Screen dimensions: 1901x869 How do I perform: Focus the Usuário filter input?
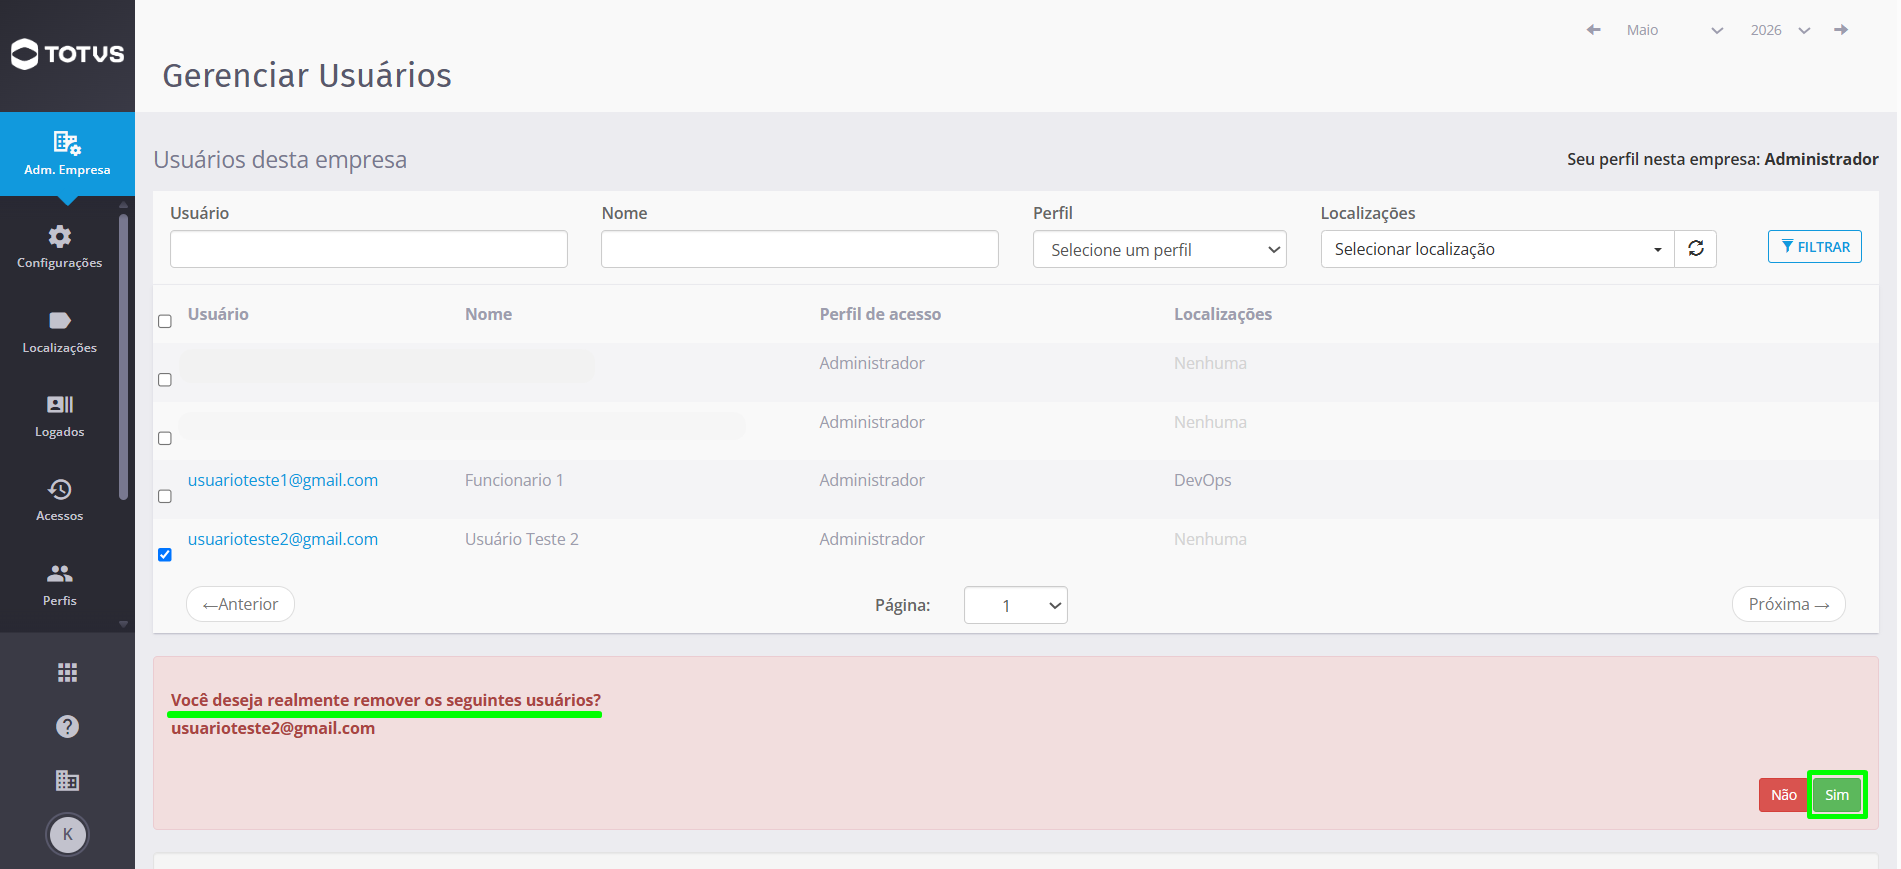click(x=369, y=249)
